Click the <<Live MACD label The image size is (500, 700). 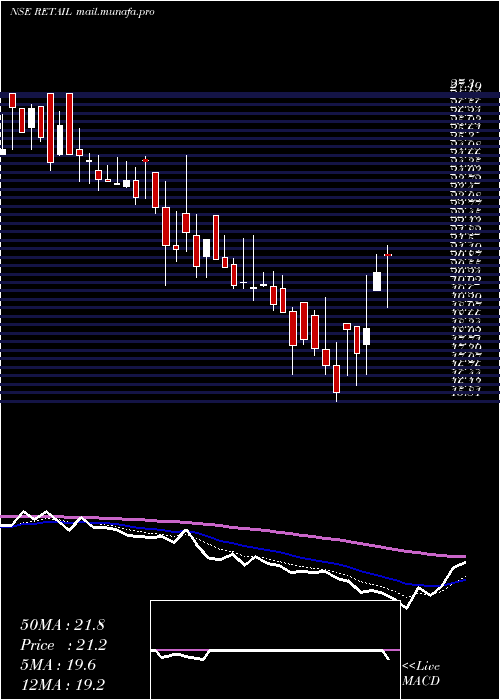click(x=421, y=674)
